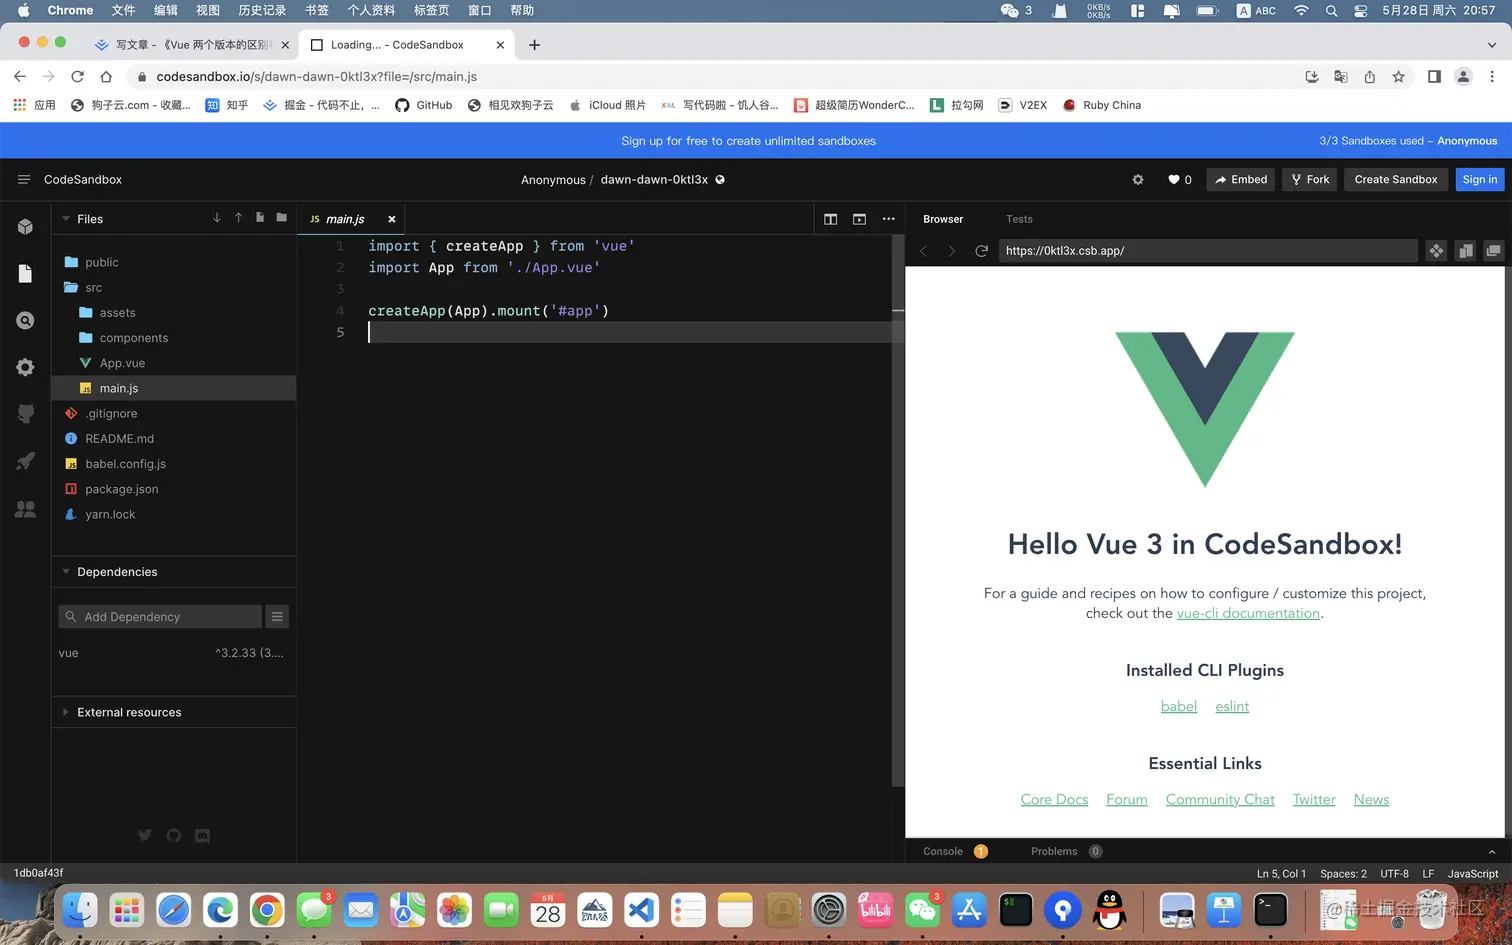
Task: Switch to the 写文章 Chrome tab
Action: pos(190,45)
